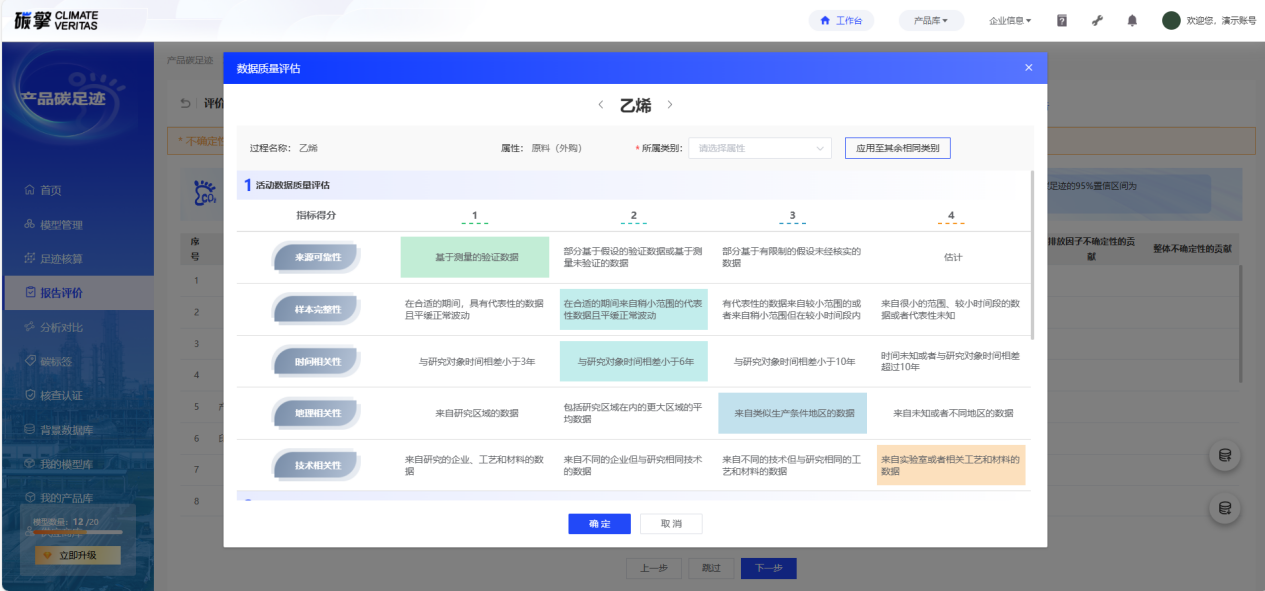Click the user avatar circle
Viewport: 1265px width, 591px height.
pos(1171,20)
